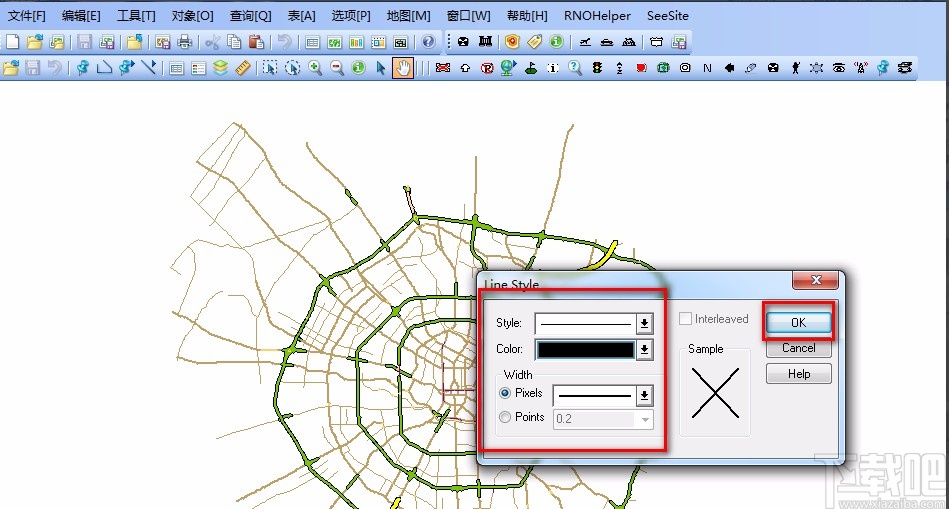Close the Line Style dialog
This screenshot has height=509, width=949.
(x=816, y=280)
